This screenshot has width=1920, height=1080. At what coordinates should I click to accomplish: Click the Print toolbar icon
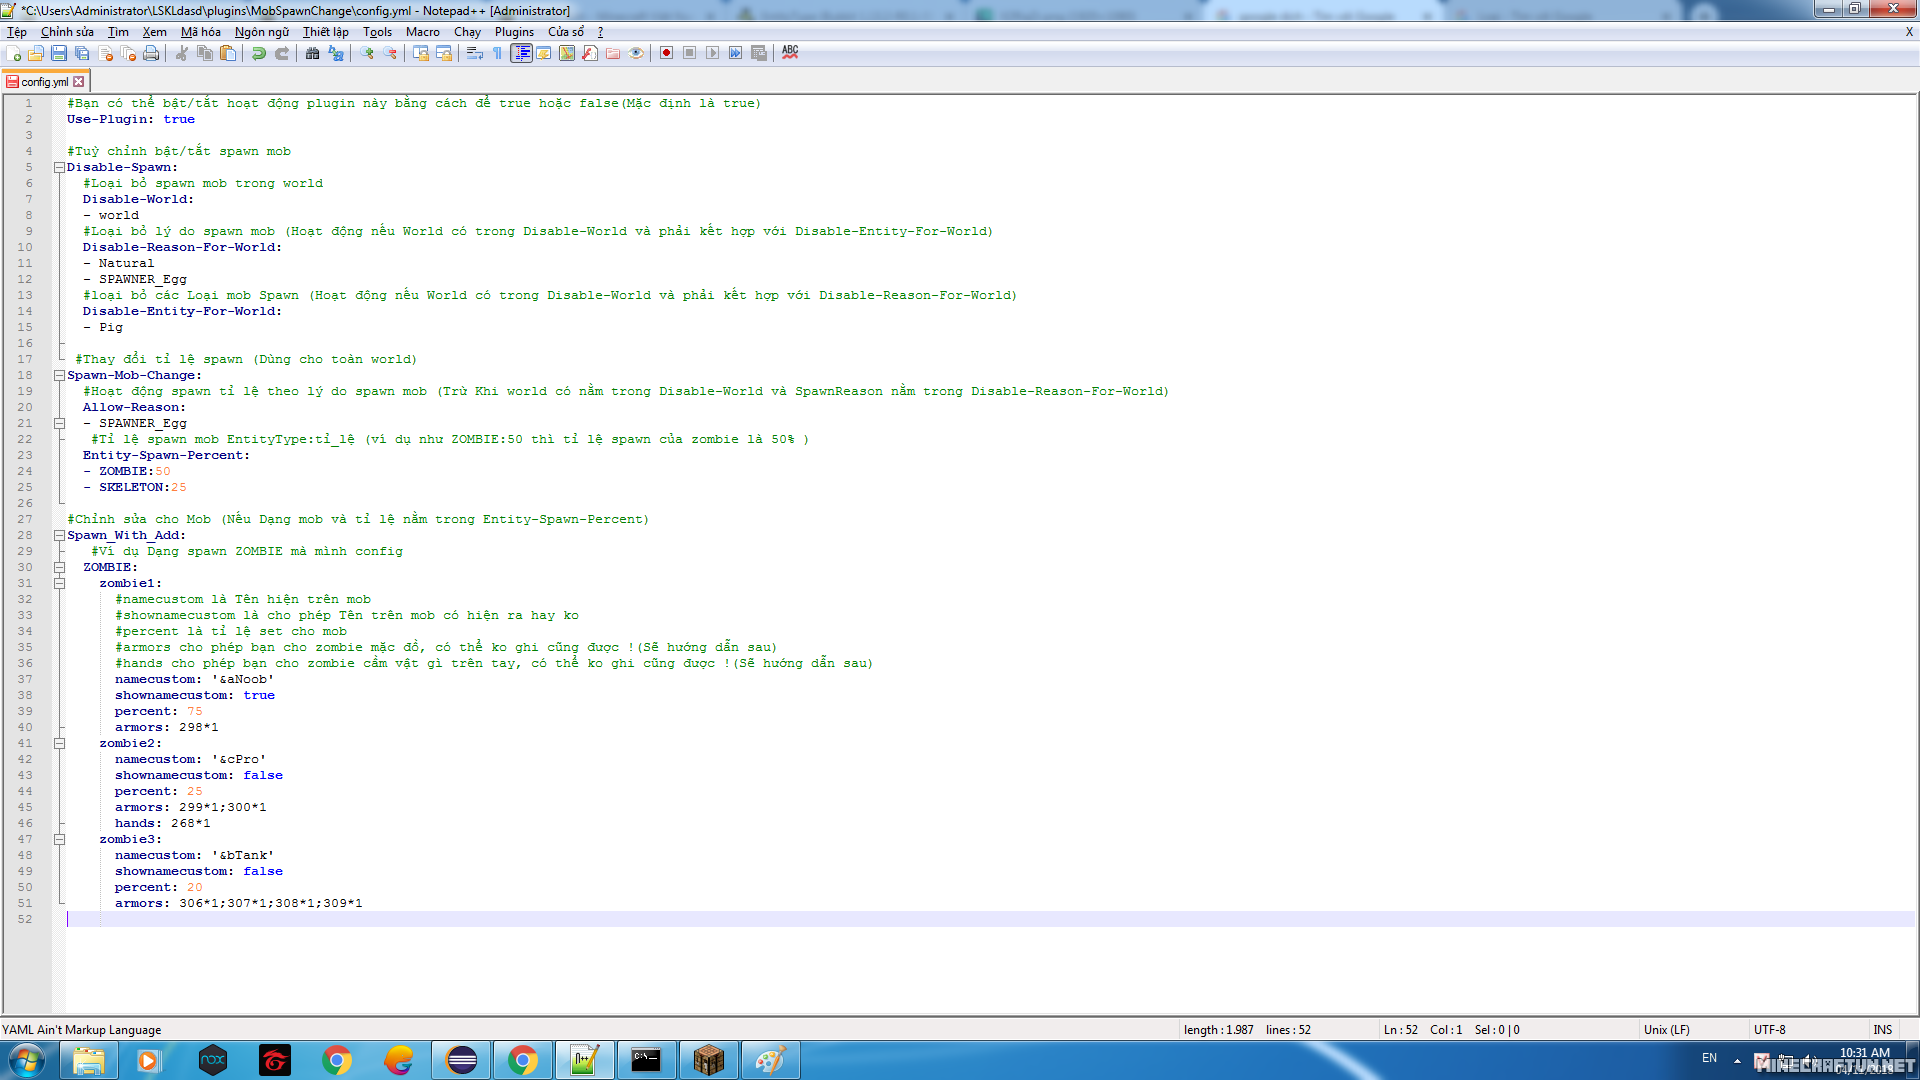[x=151, y=53]
